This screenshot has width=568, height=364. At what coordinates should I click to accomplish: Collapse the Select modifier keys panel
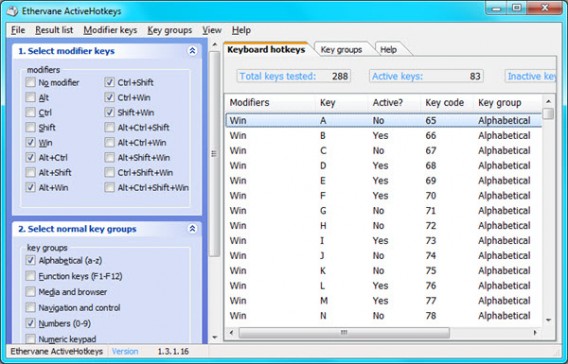click(x=192, y=51)
